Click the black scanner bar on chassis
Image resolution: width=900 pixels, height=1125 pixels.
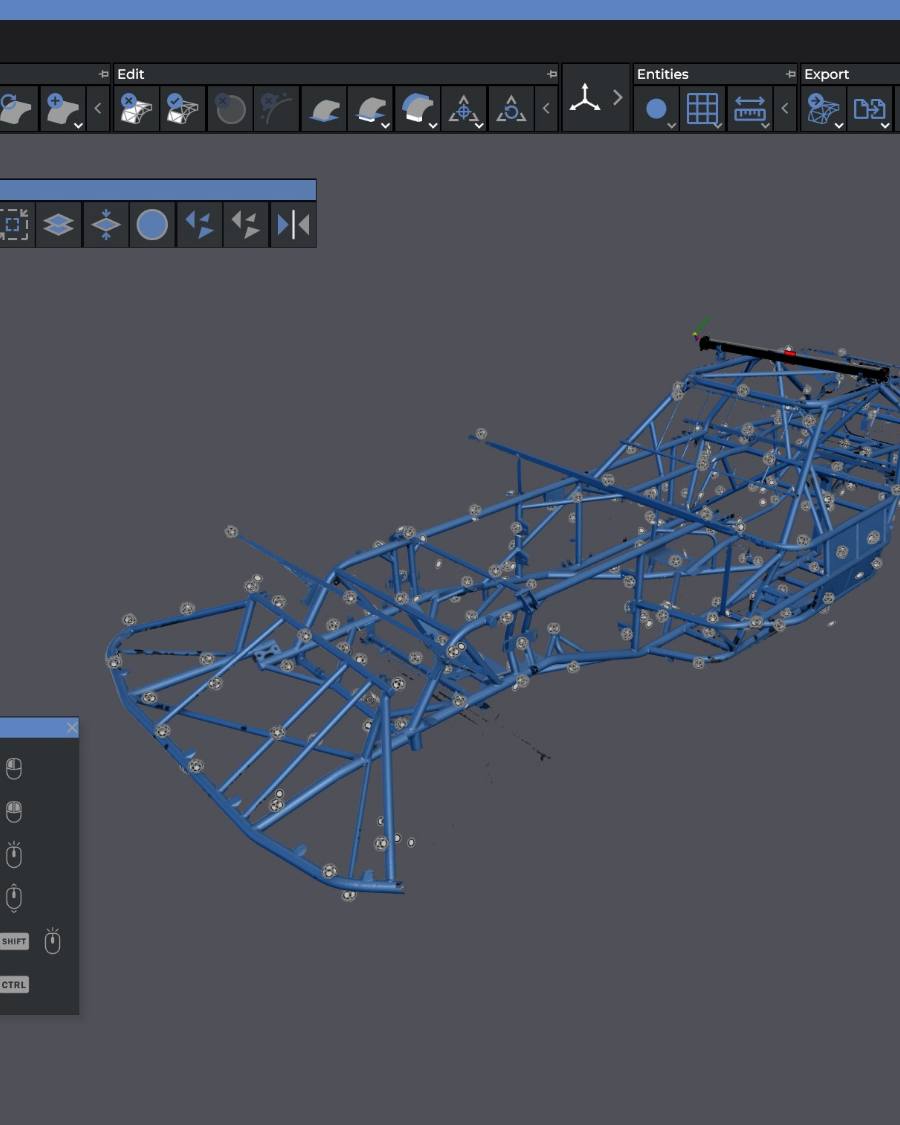pyautogui.click(x=795, y=358)
